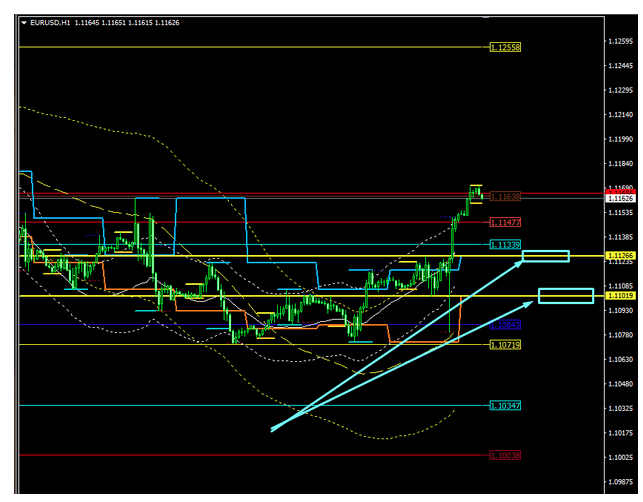Click the current price tag 1.11626
643x502 pixels.
(x=620, y=199)
